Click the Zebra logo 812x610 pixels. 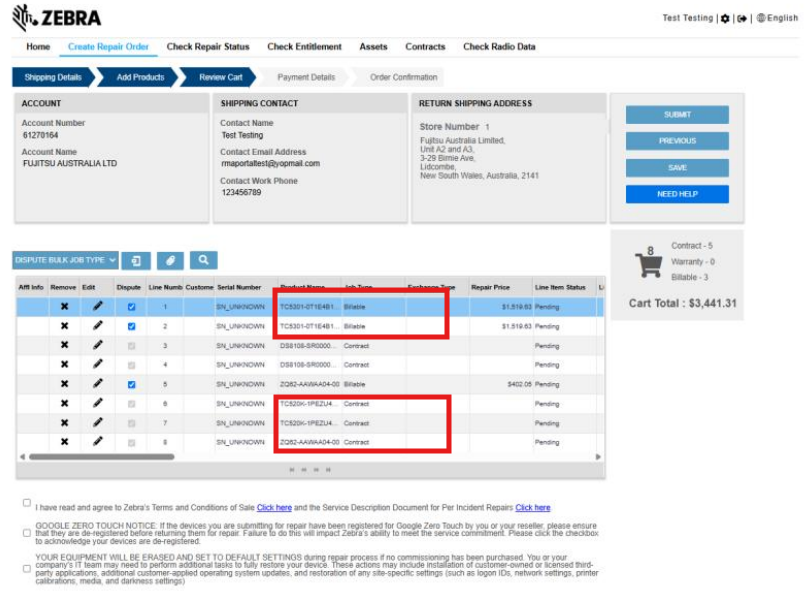point(56,18)
